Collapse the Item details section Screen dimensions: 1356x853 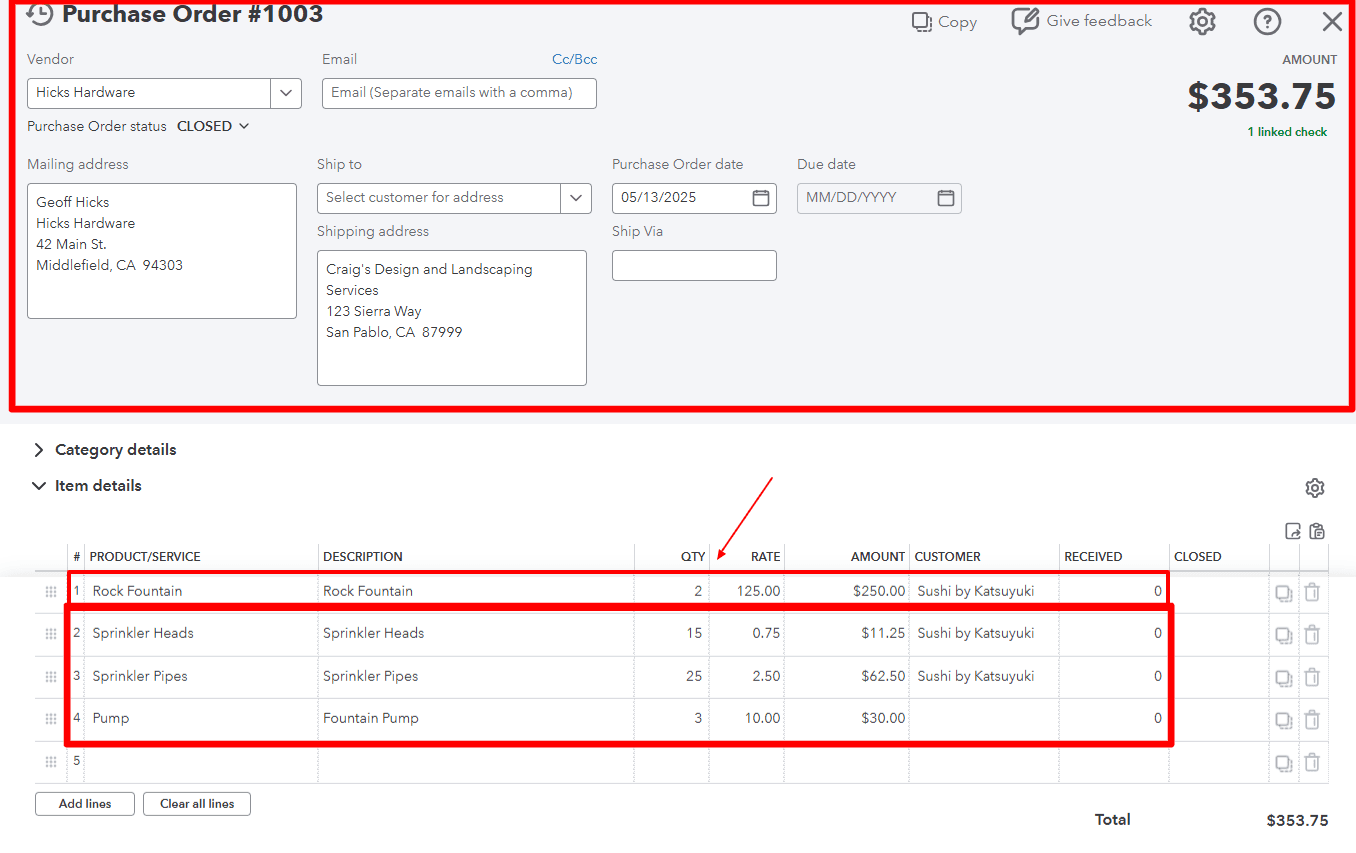(x=38, y=486)
